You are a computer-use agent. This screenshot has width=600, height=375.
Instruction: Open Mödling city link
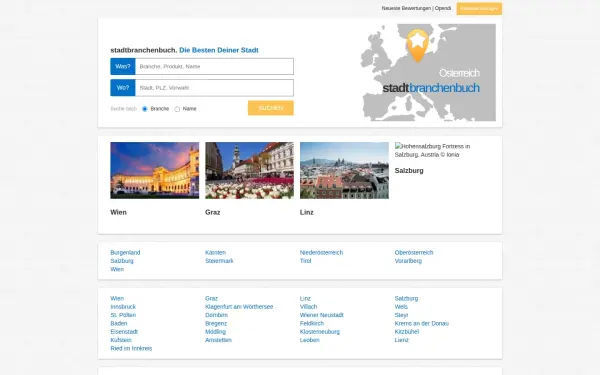pyautogui.click(x=215, y=332)
